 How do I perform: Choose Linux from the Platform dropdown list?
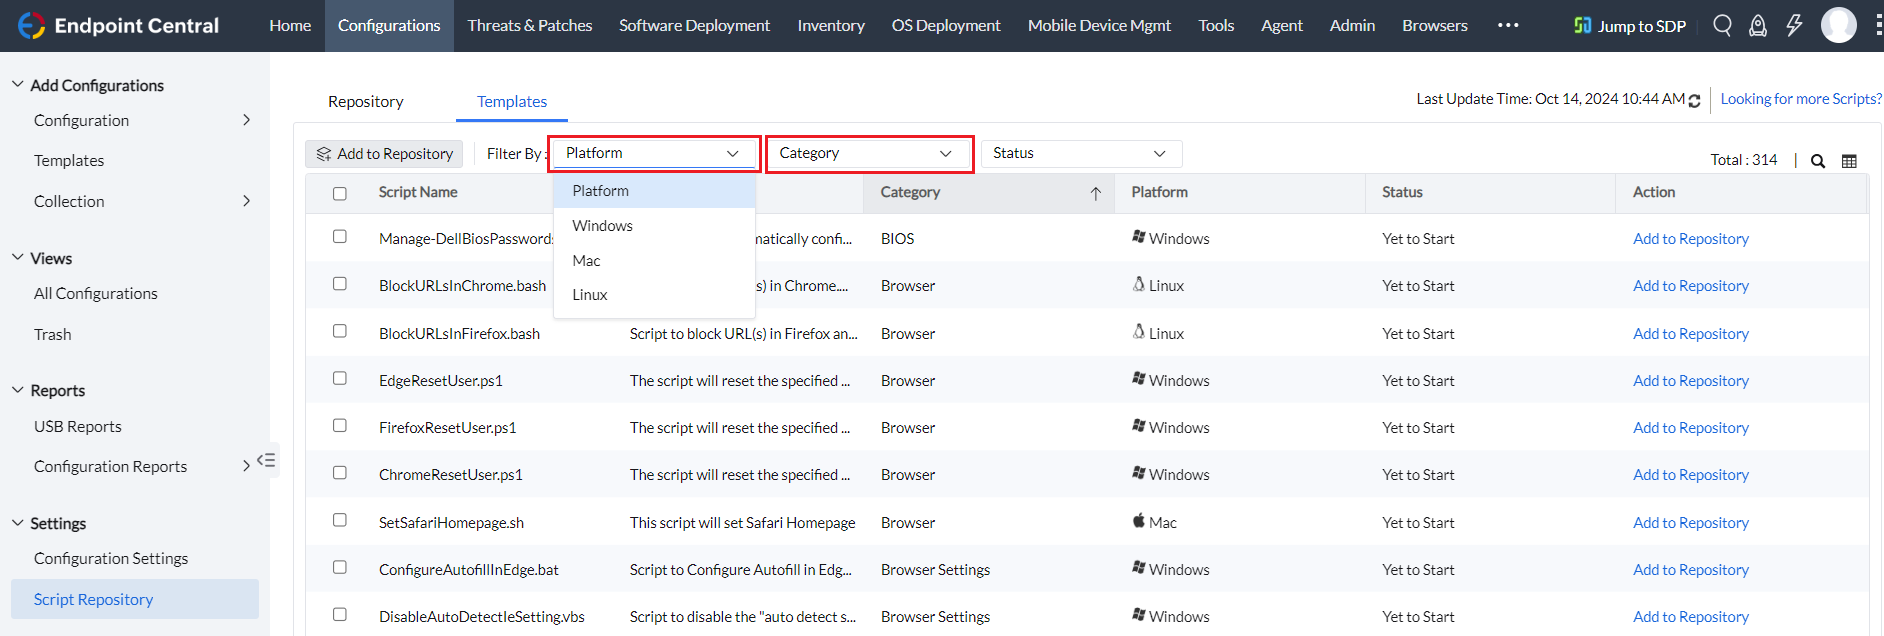(590, 295)
